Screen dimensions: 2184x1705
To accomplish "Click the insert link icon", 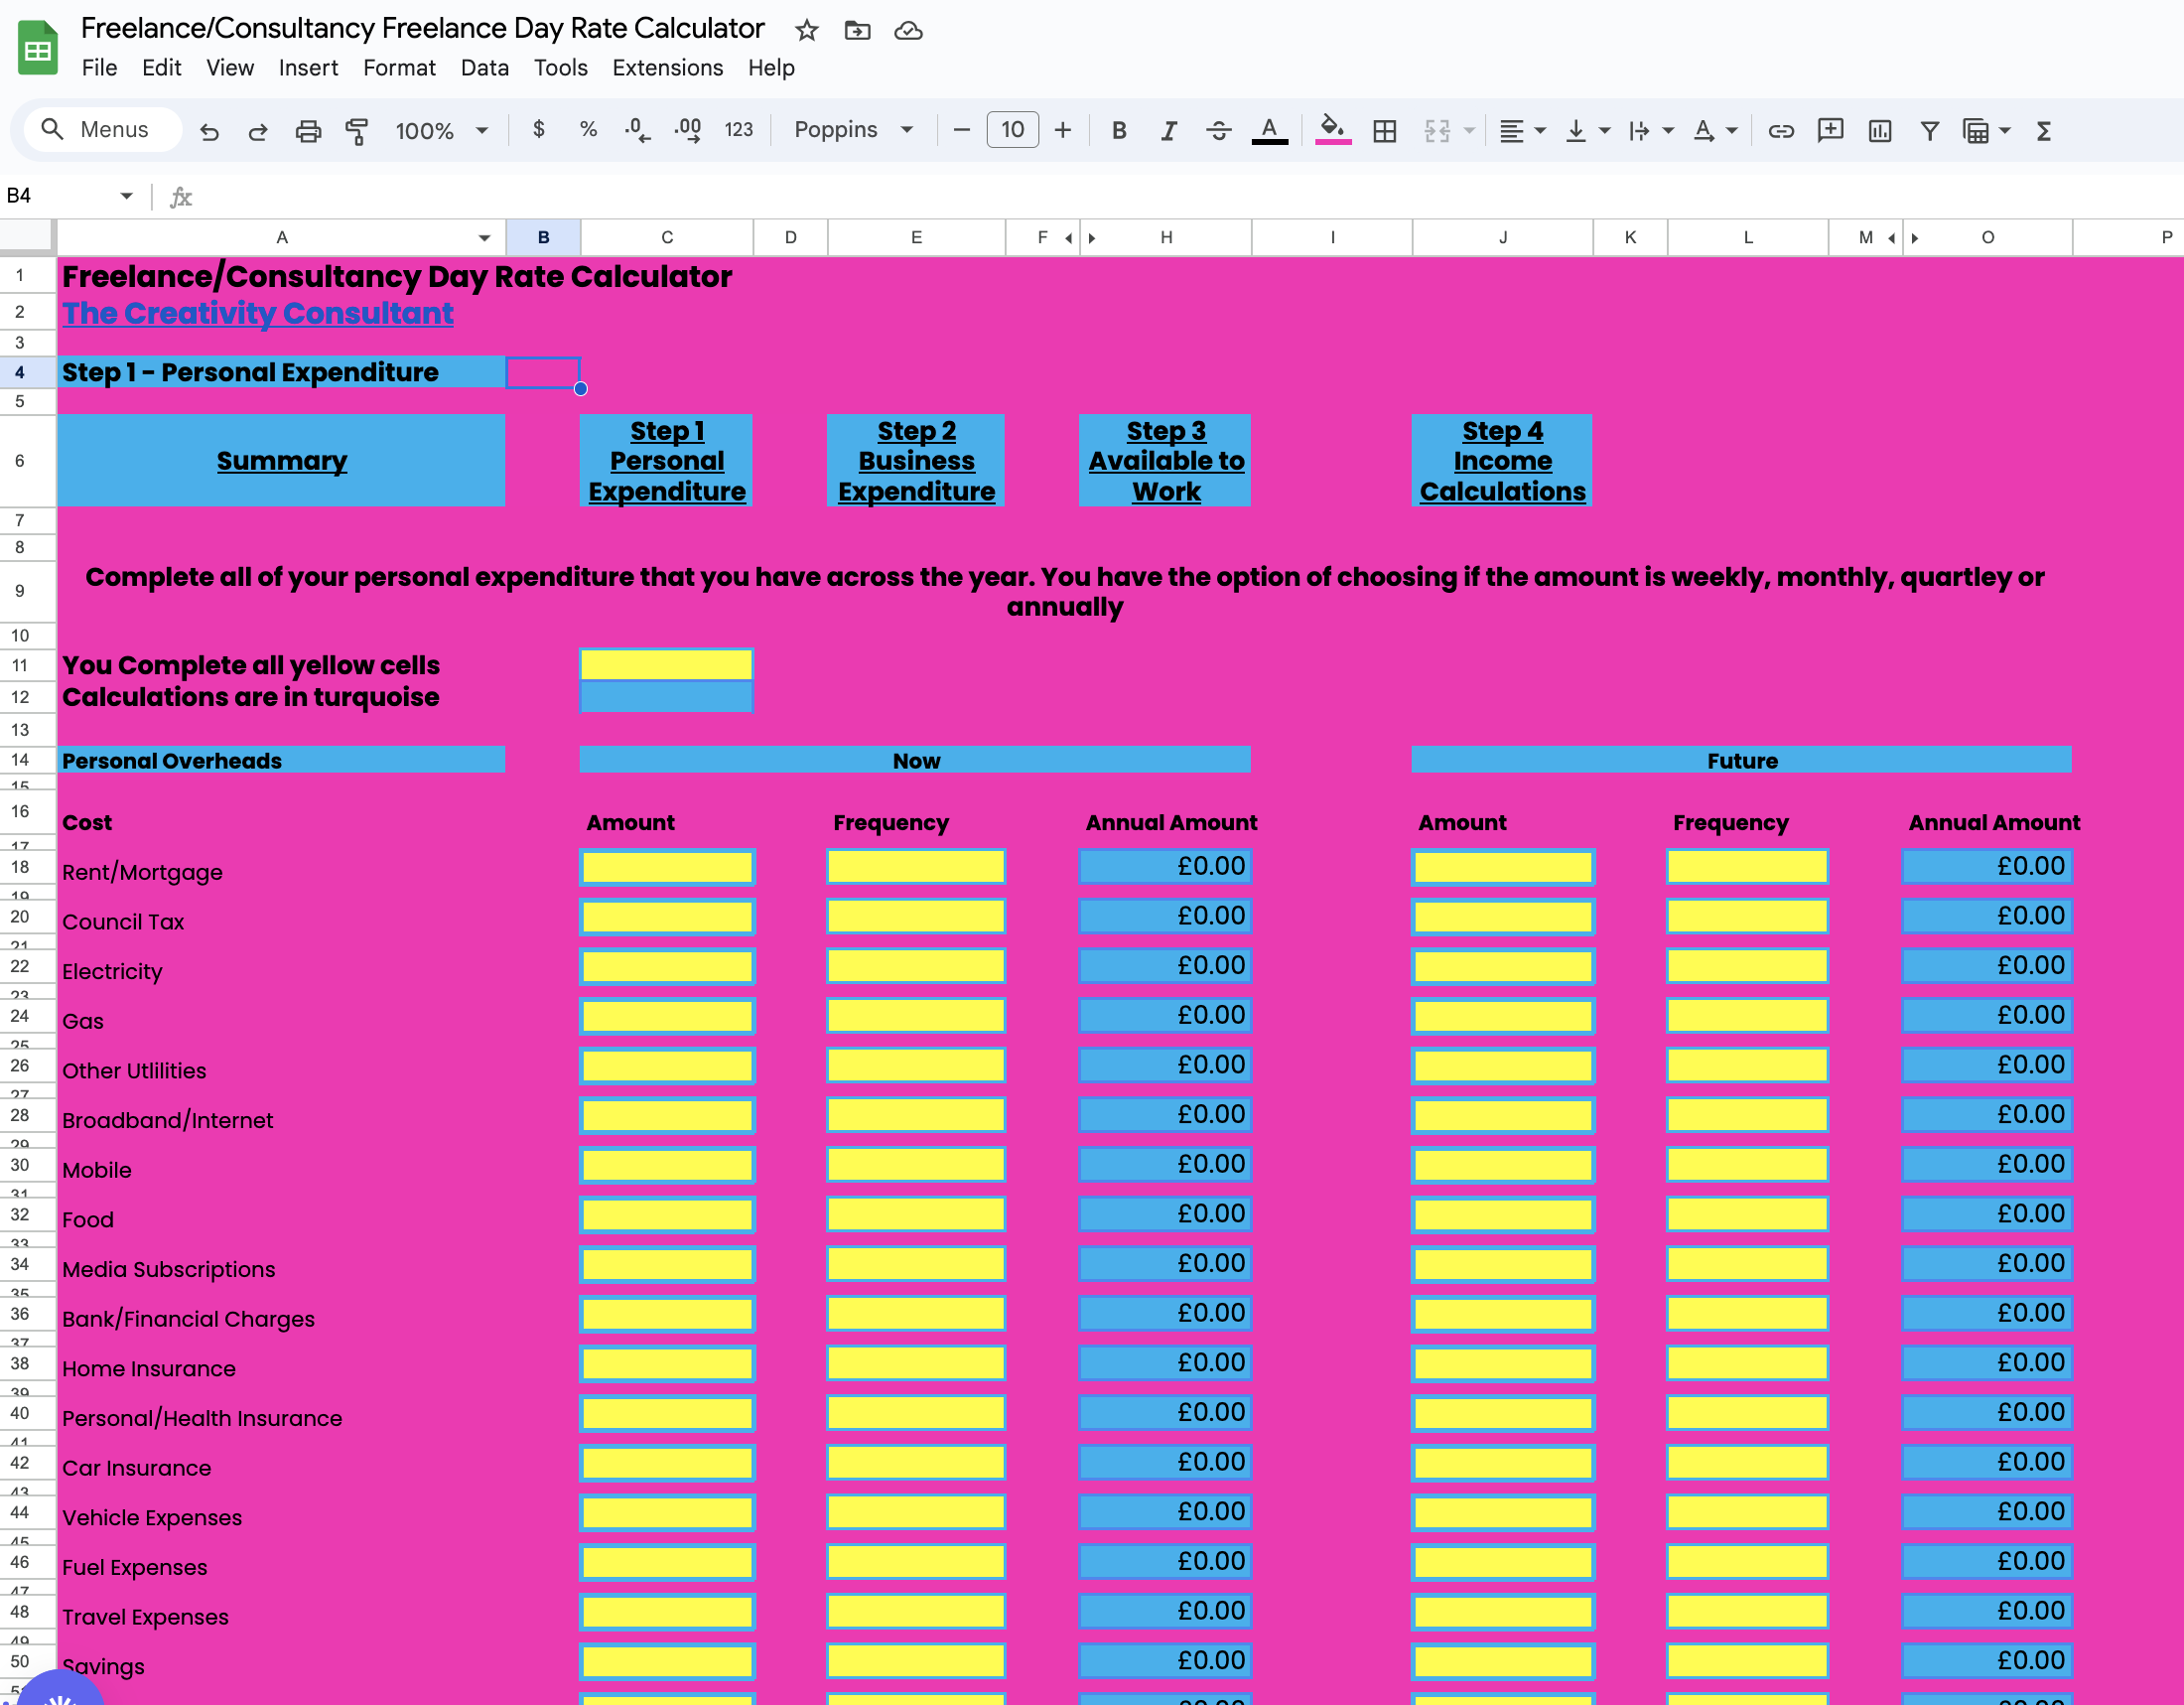I will (x=1780, y=131).
